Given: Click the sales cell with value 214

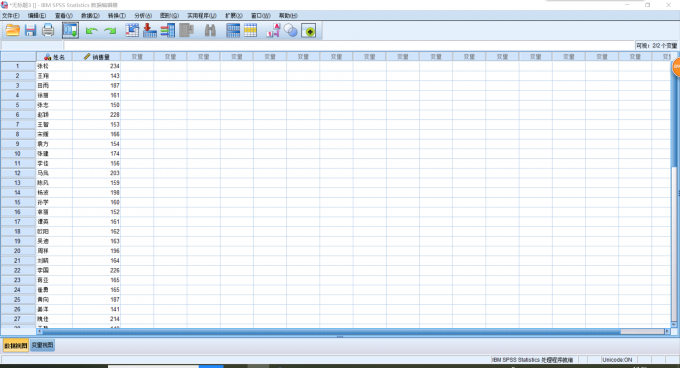Looking at the screenshot, I should [96, 319].
